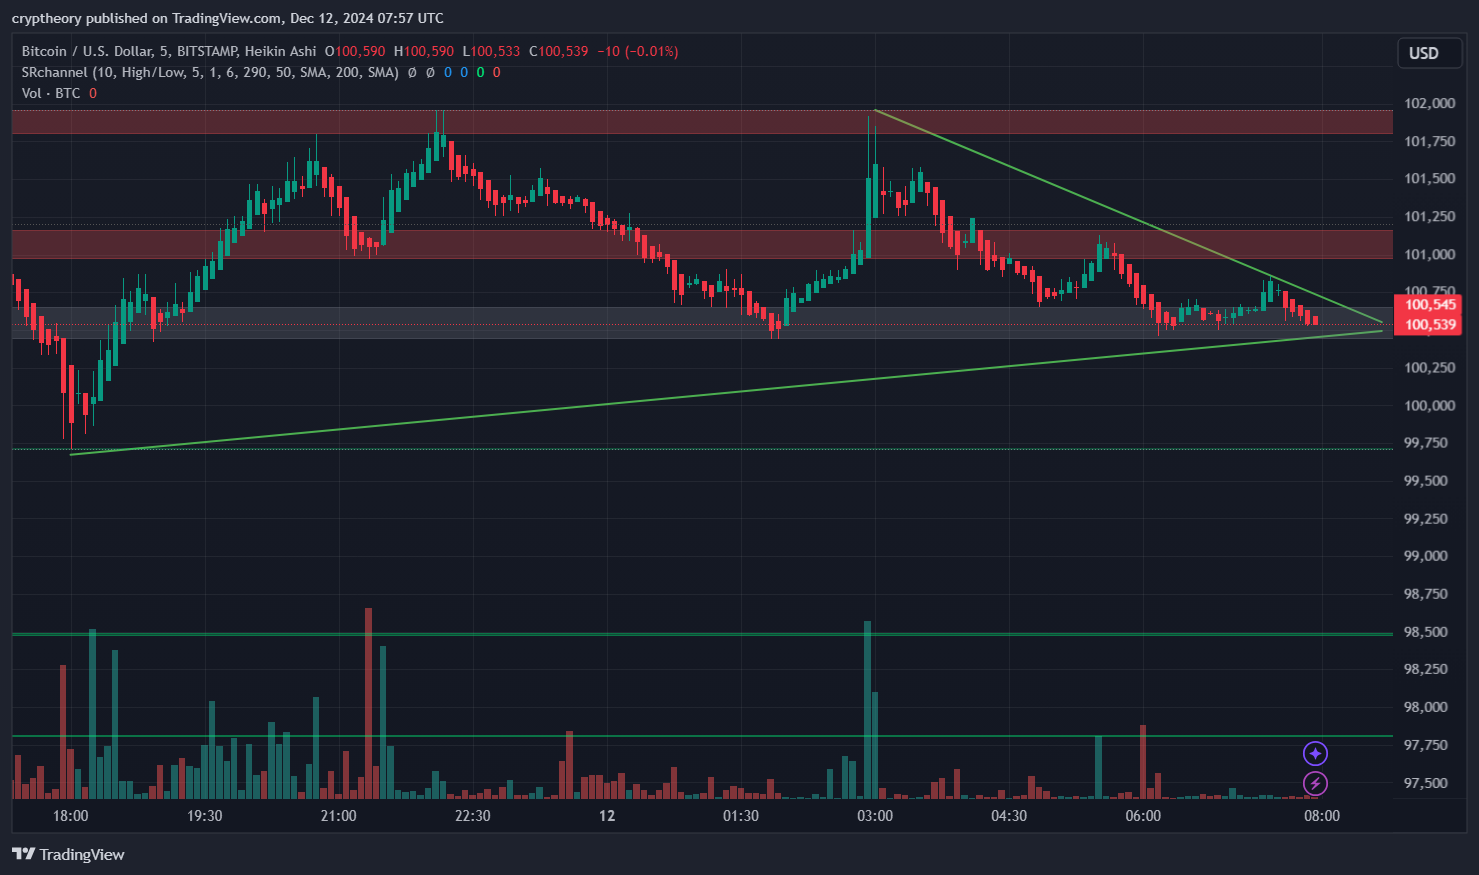
Task: Click the 97,750 price axis label
Action: (1426, 745)
